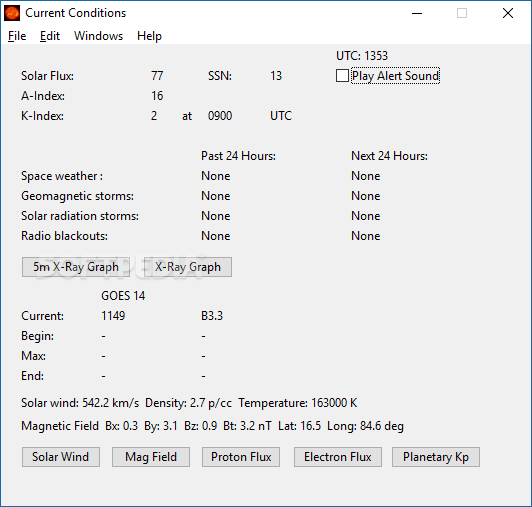Open the 5m X-Ray Graph
The height and width of the screenshot is (507, 532).
76,267
